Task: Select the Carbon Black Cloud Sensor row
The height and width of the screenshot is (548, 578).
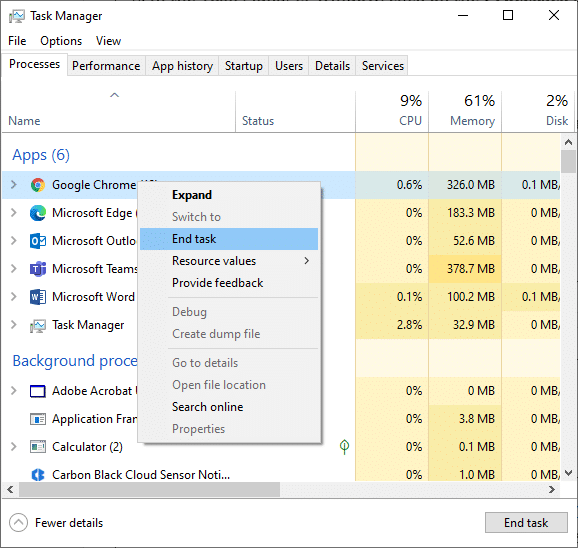Action: pos(281,475)
